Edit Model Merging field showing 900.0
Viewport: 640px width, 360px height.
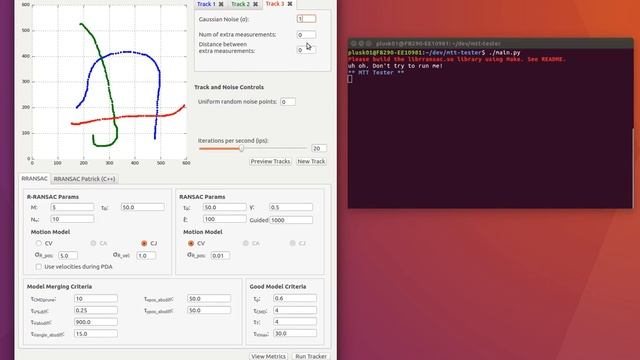click(x=96, y=322)
